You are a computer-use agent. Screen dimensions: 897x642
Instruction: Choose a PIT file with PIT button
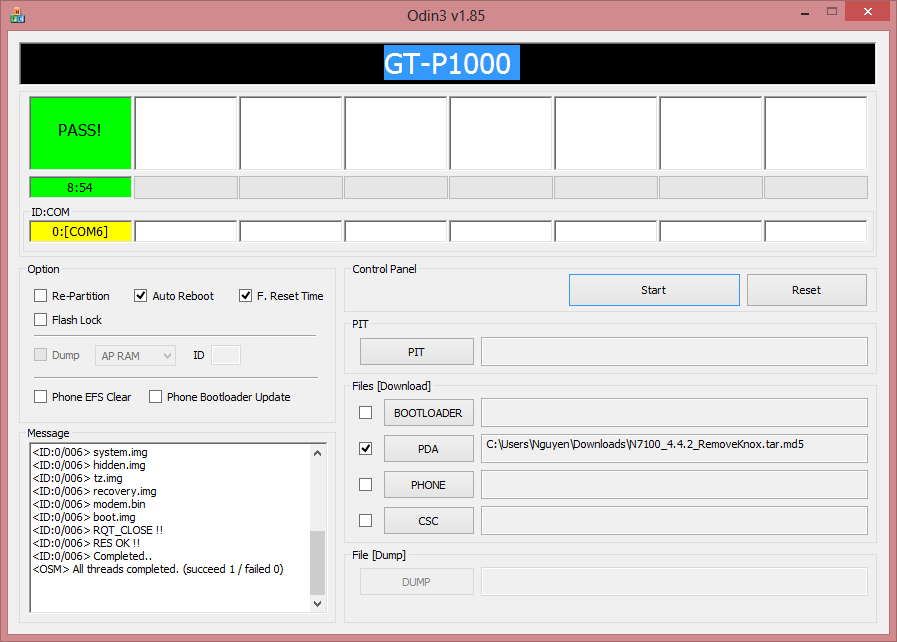[416, 352]
